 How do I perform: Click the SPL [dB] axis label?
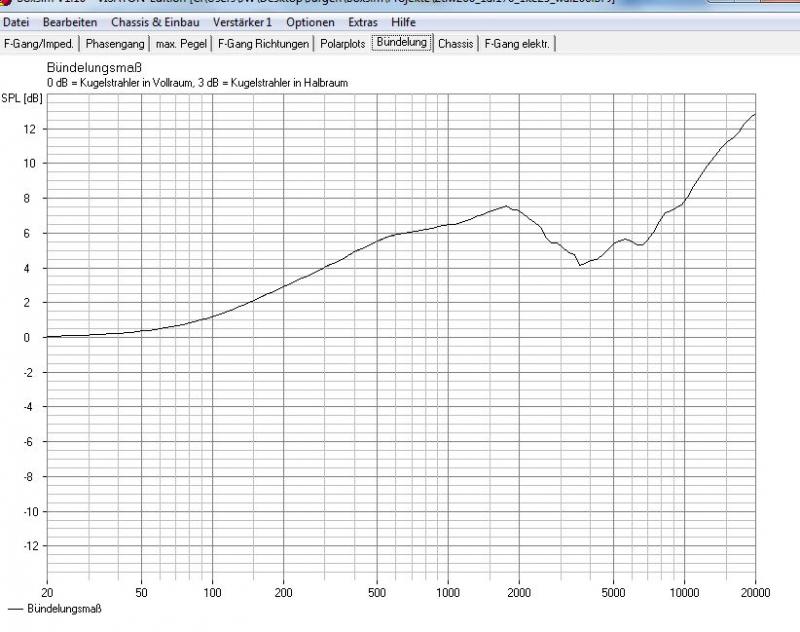click(22, 98)
